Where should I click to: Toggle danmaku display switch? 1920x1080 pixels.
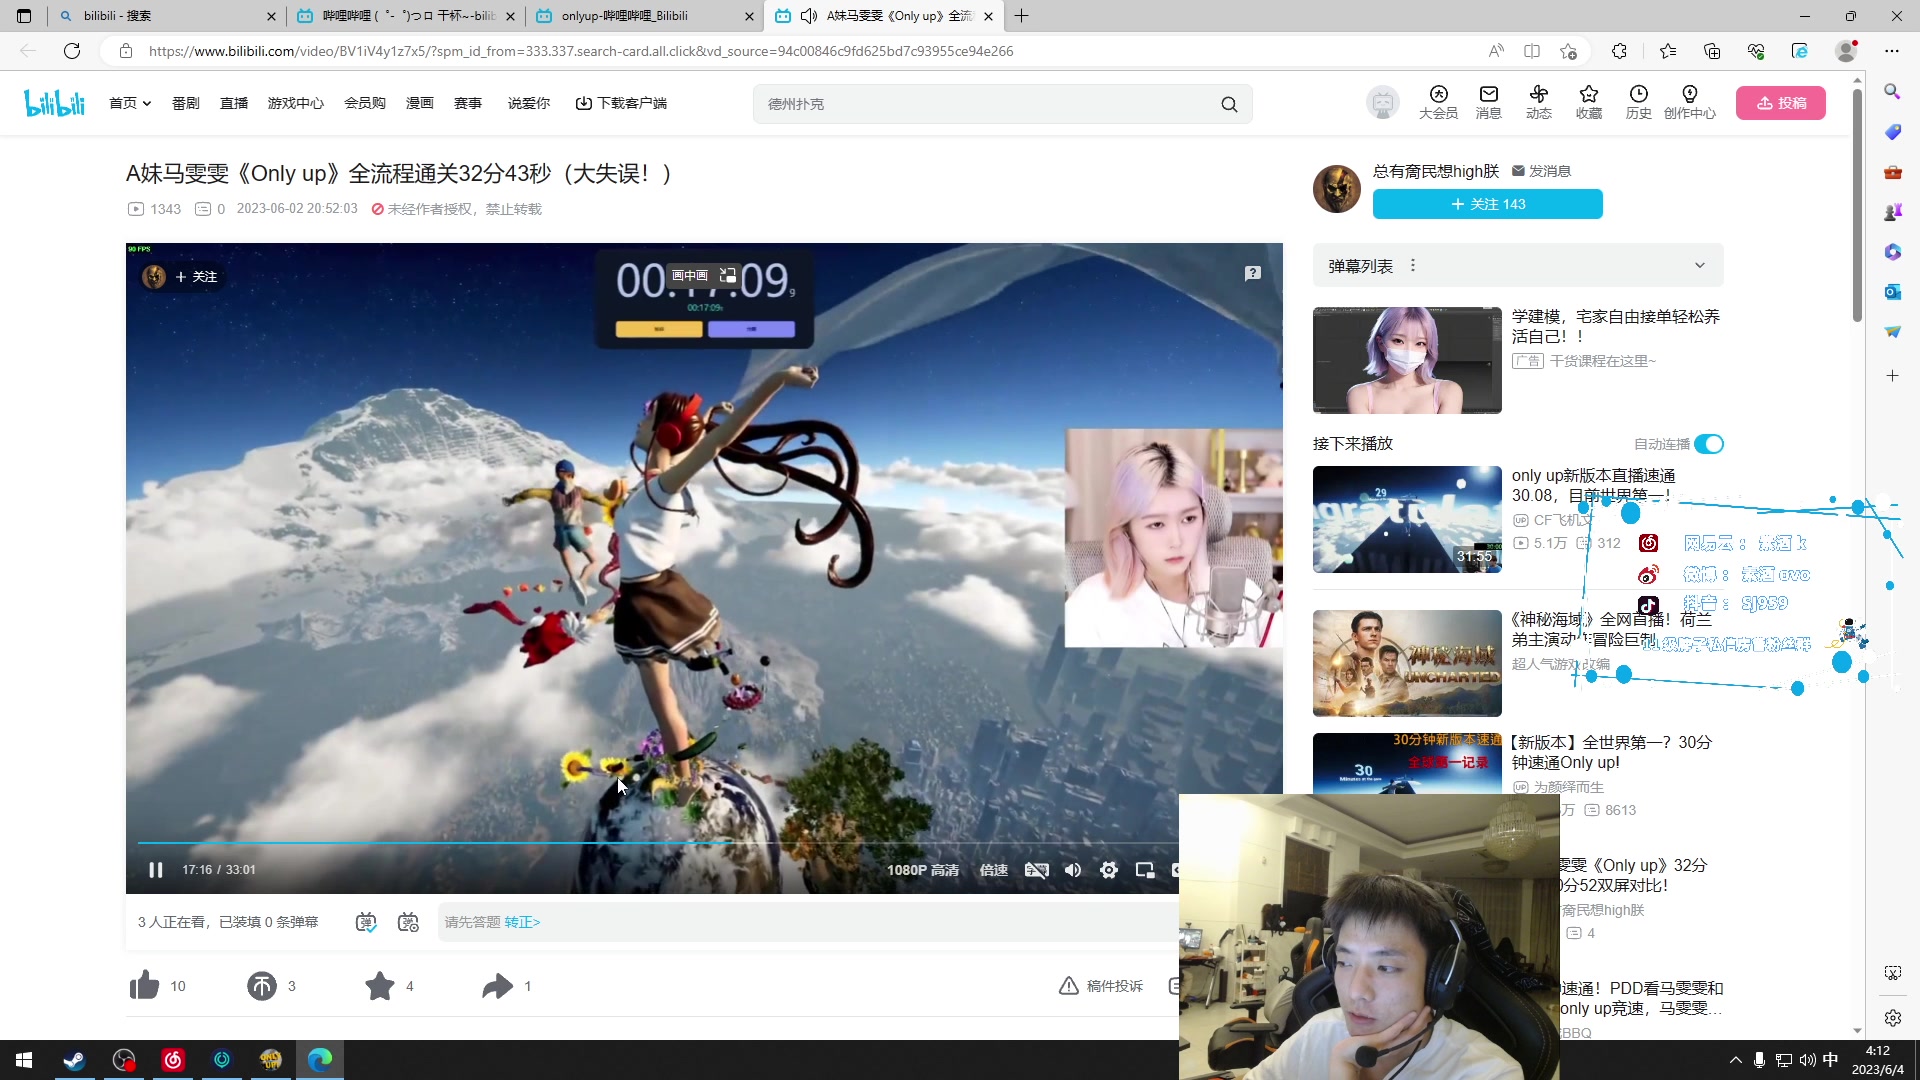point(366,922)
